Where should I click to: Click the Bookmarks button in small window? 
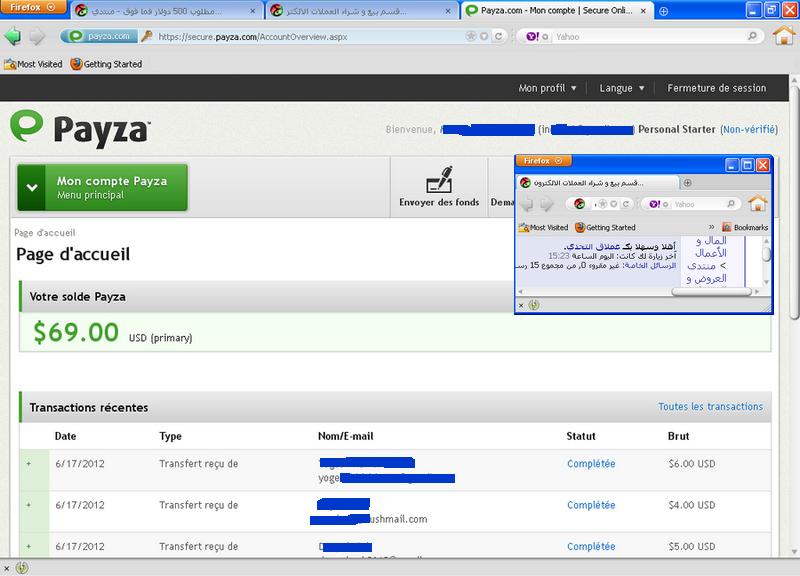tap(745, 228)
